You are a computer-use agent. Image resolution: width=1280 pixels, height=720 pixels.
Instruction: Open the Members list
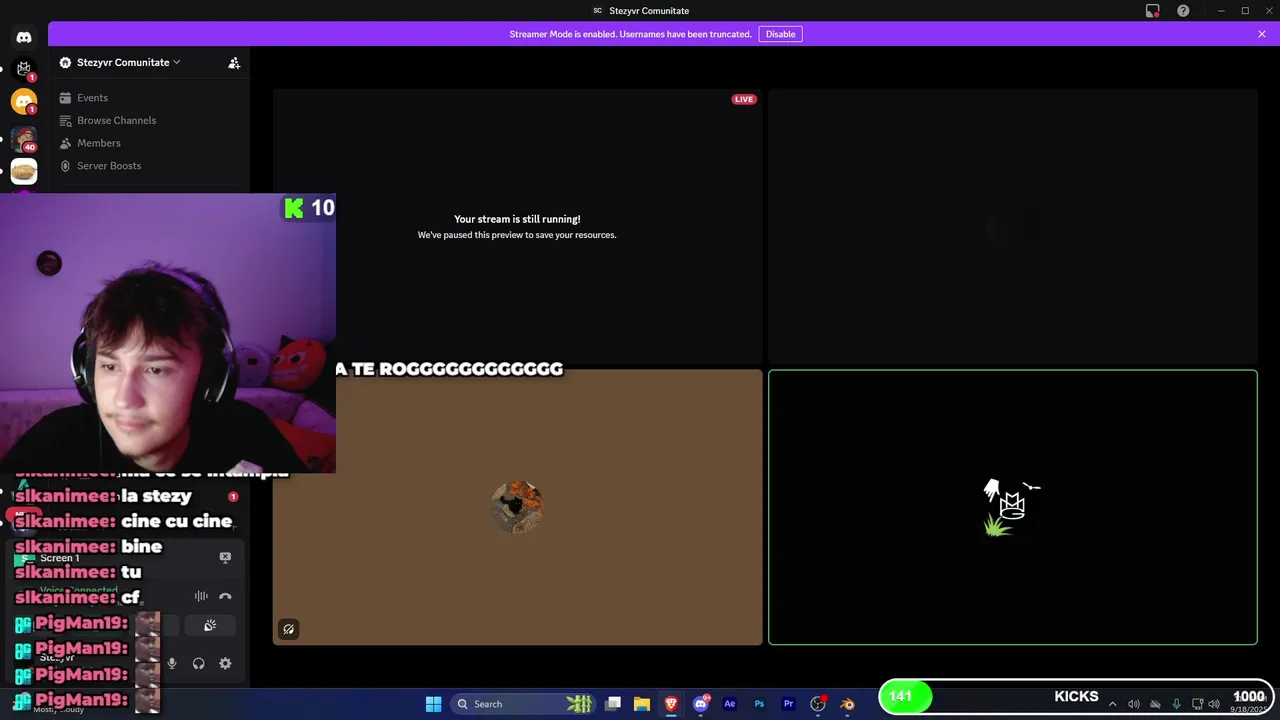point(98,143)
